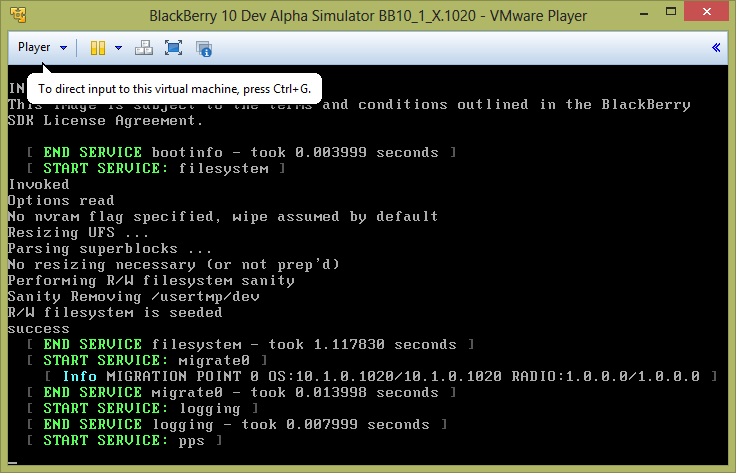
Task: Click 'No resizing necessary' line
Action: (174, 265)
